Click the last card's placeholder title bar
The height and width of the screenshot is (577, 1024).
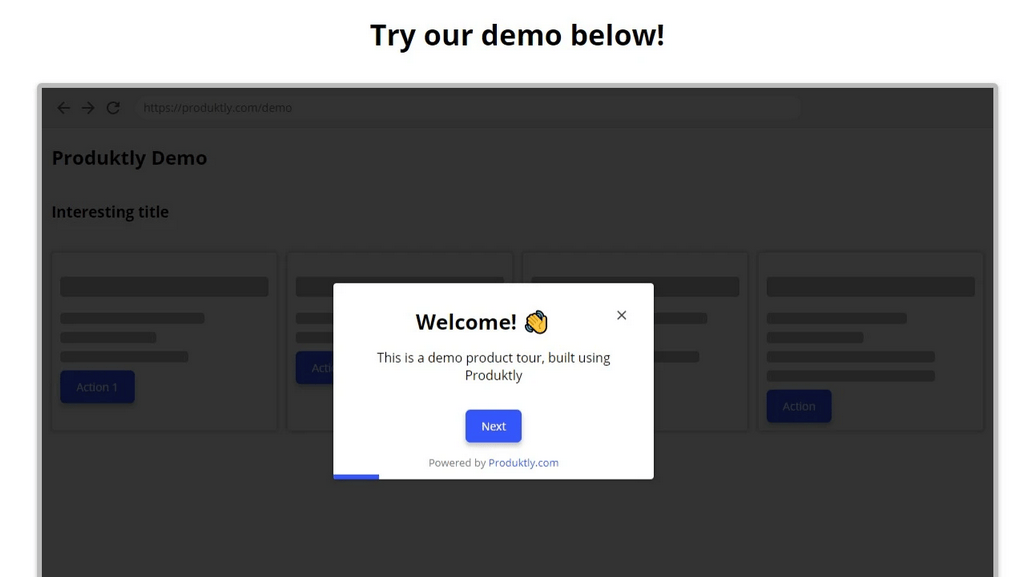click(x=871, y=287)
